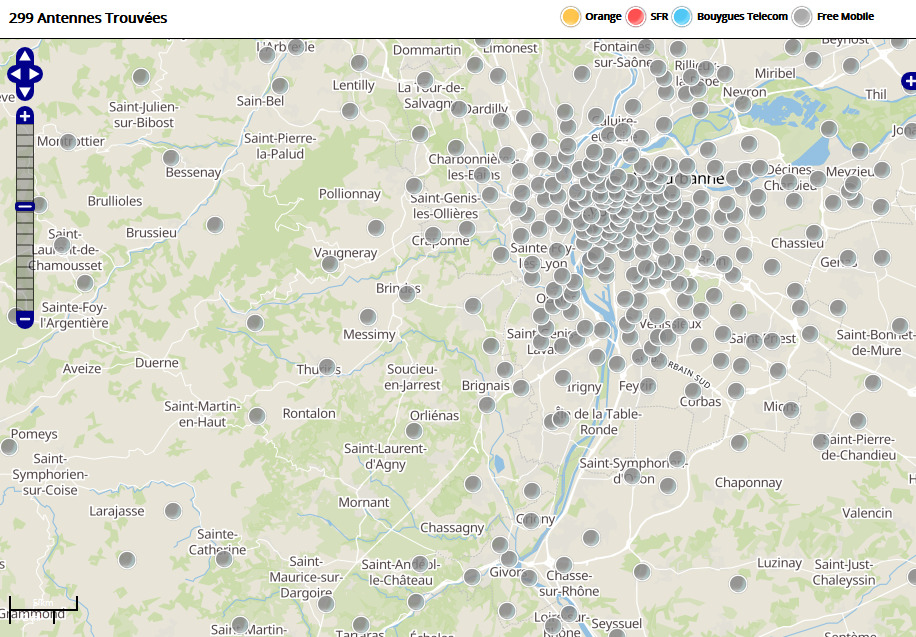This screenshot has width=916, height=637.
Task: Zoom out with the minus button
Action: tap(25, 318)
